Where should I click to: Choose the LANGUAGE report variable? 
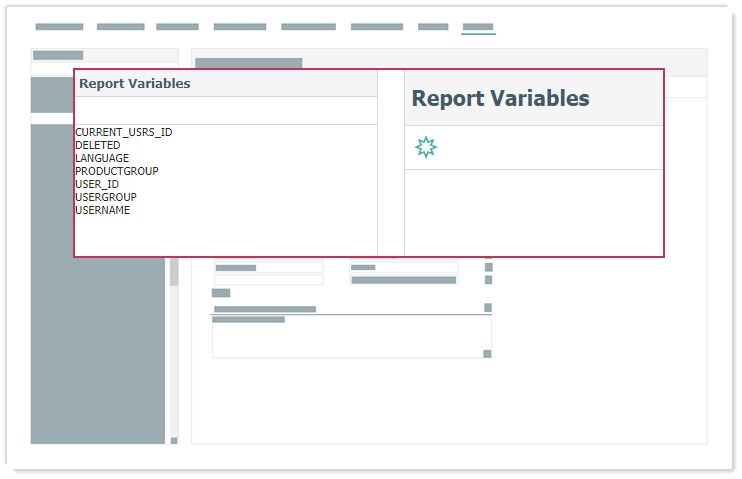(x=102, y=158)
